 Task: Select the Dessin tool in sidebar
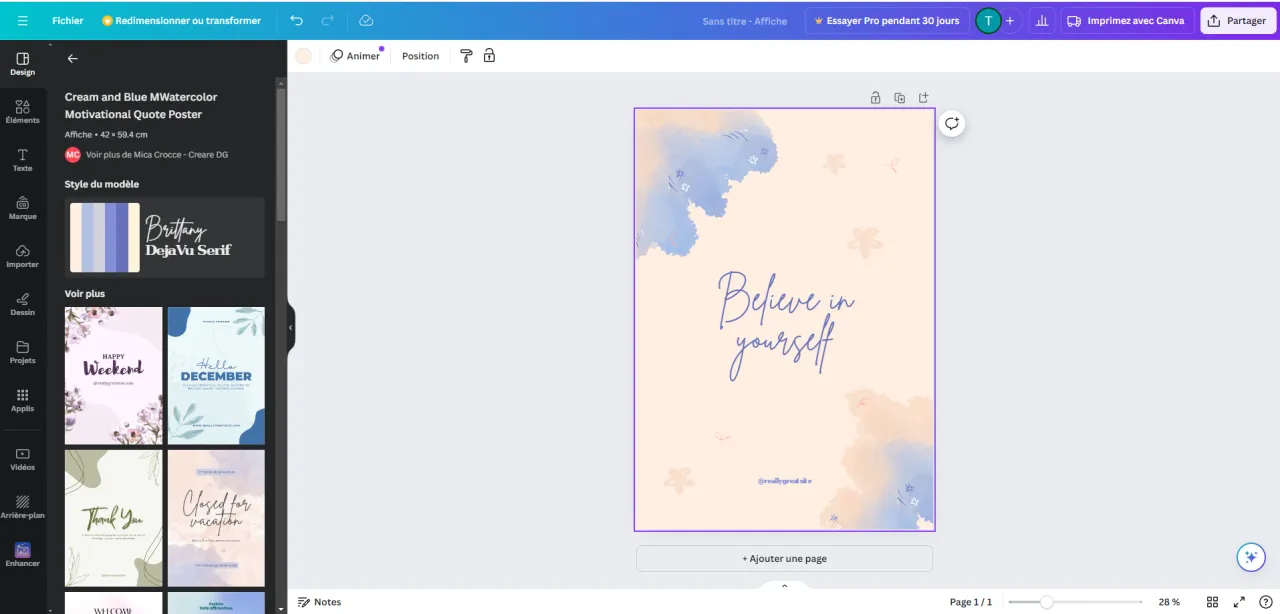coord(22,305)
